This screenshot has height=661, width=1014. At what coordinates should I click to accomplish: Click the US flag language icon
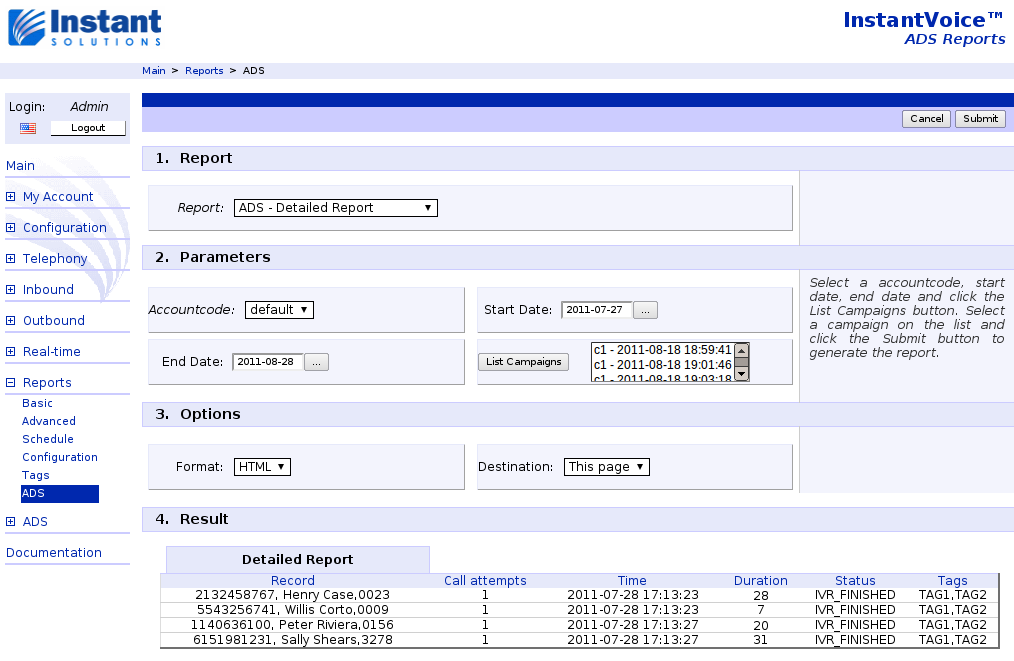[x=28, y=128]
